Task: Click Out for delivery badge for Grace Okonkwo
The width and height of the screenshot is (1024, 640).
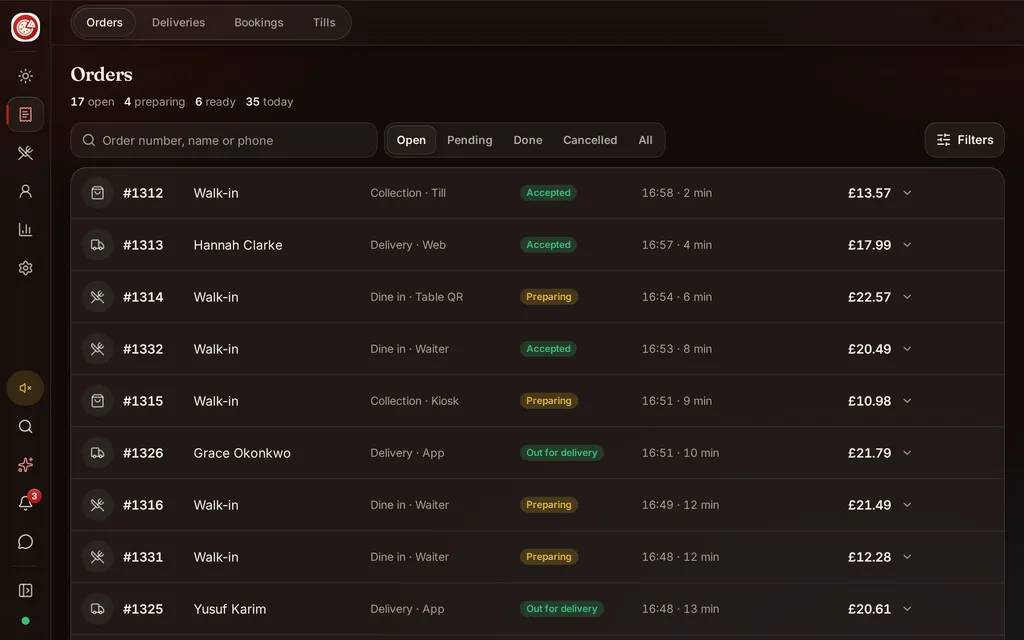Action: [562, 453]
